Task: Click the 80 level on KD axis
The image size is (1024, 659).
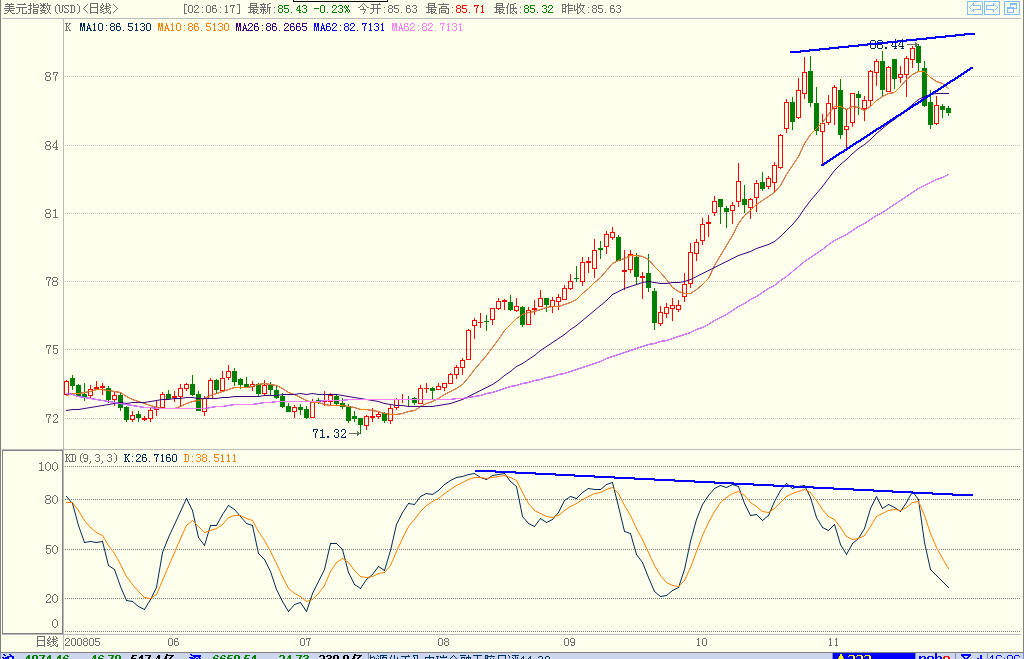Action: [51, 500]
